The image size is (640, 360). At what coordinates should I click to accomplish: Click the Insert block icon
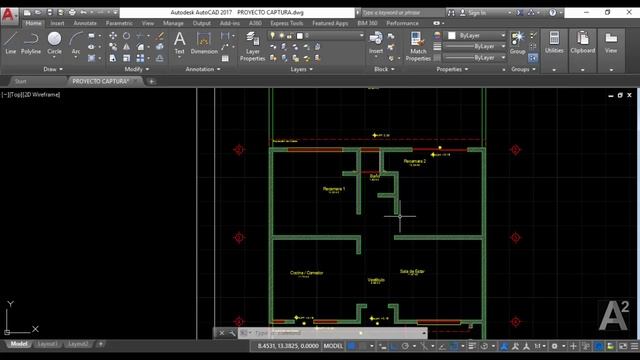[376, 43]
